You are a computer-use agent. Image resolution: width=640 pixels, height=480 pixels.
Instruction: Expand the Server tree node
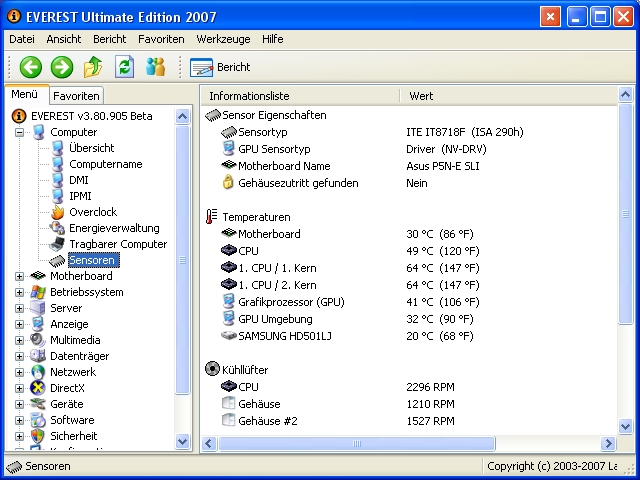coord(19,308)
